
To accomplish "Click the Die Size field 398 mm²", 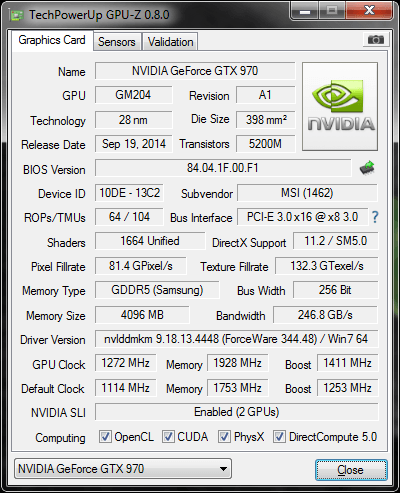I will [265, 120].
